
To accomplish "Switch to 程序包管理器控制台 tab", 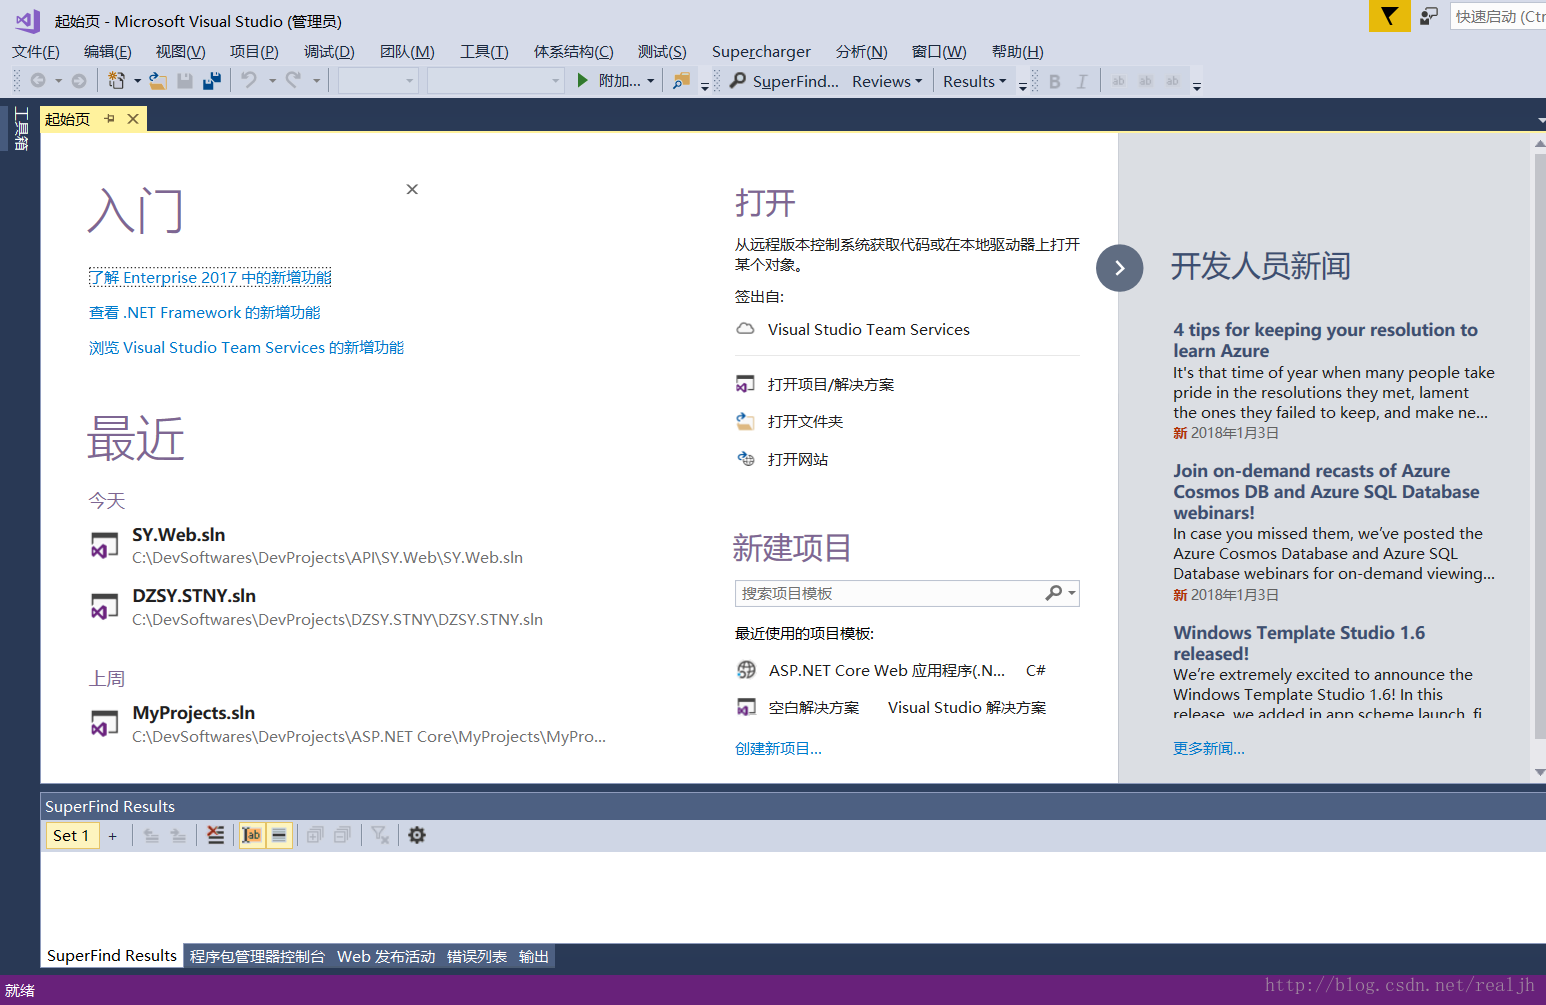I will 257,957.
